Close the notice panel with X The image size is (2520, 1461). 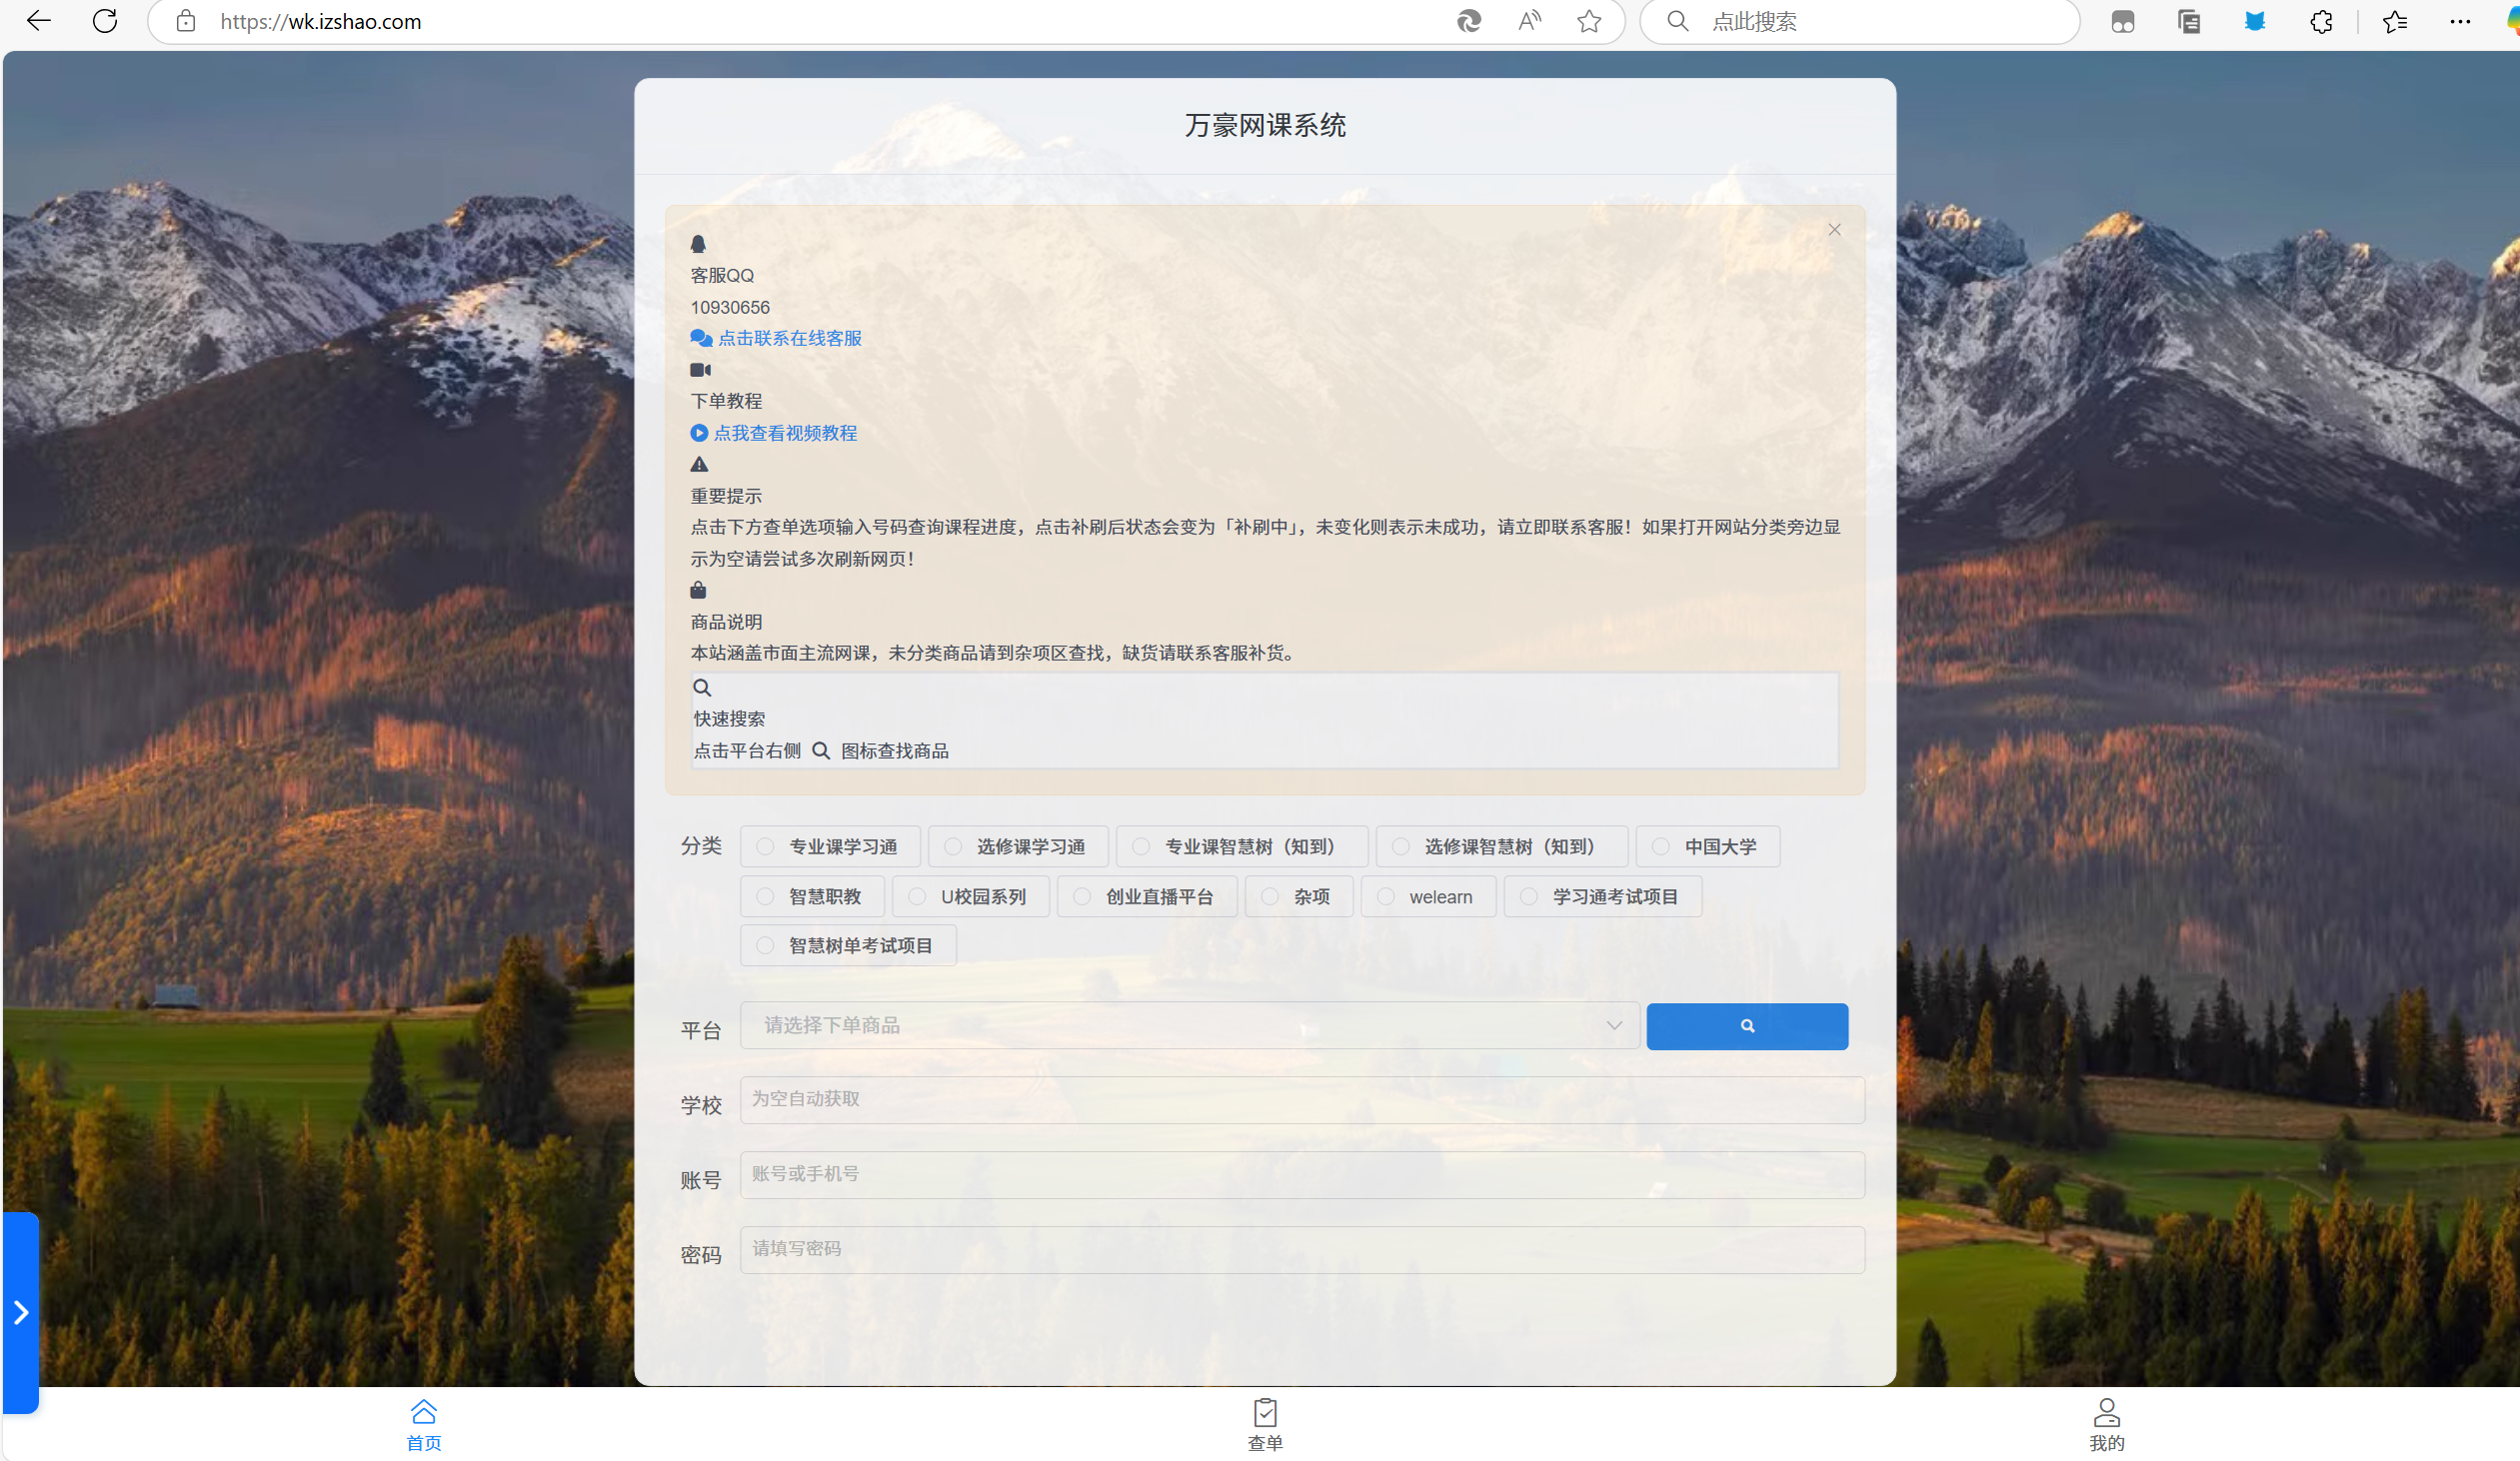pos(1834,229)
